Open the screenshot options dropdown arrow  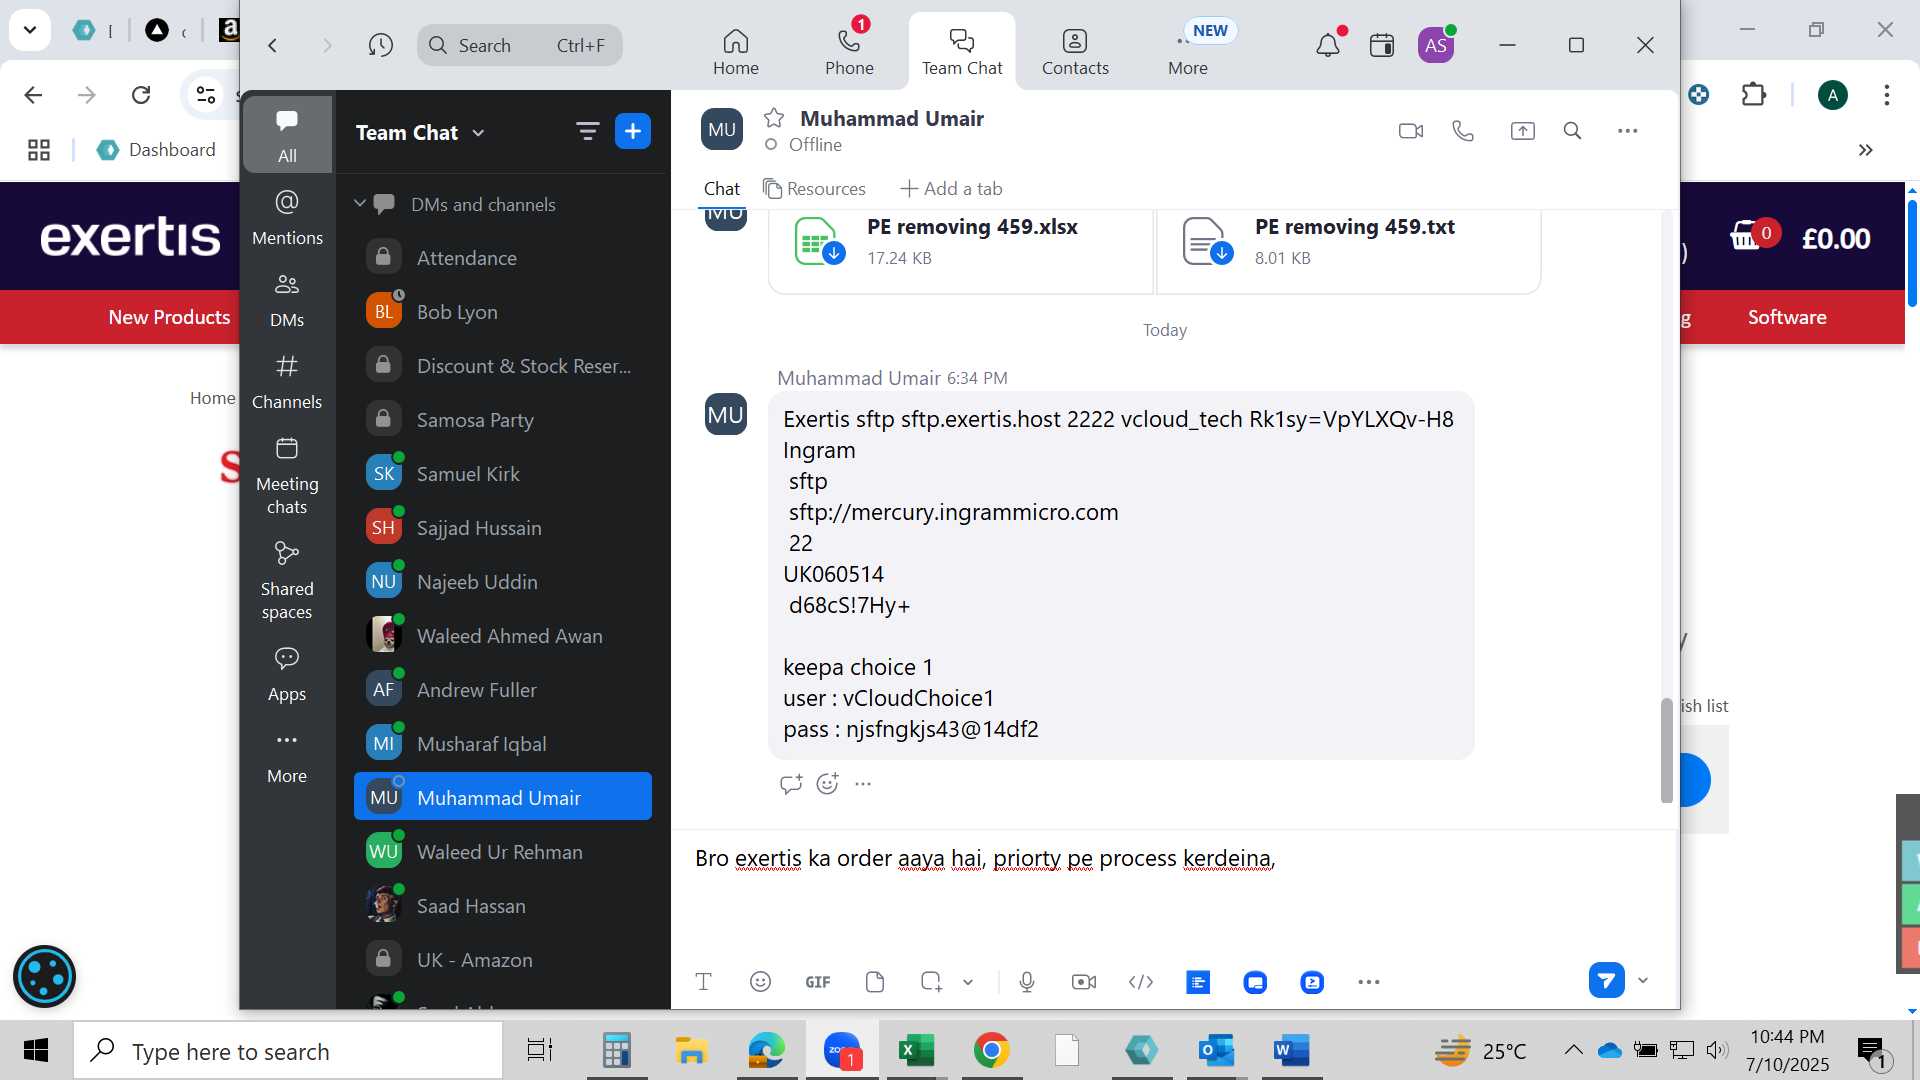point(968,982)
